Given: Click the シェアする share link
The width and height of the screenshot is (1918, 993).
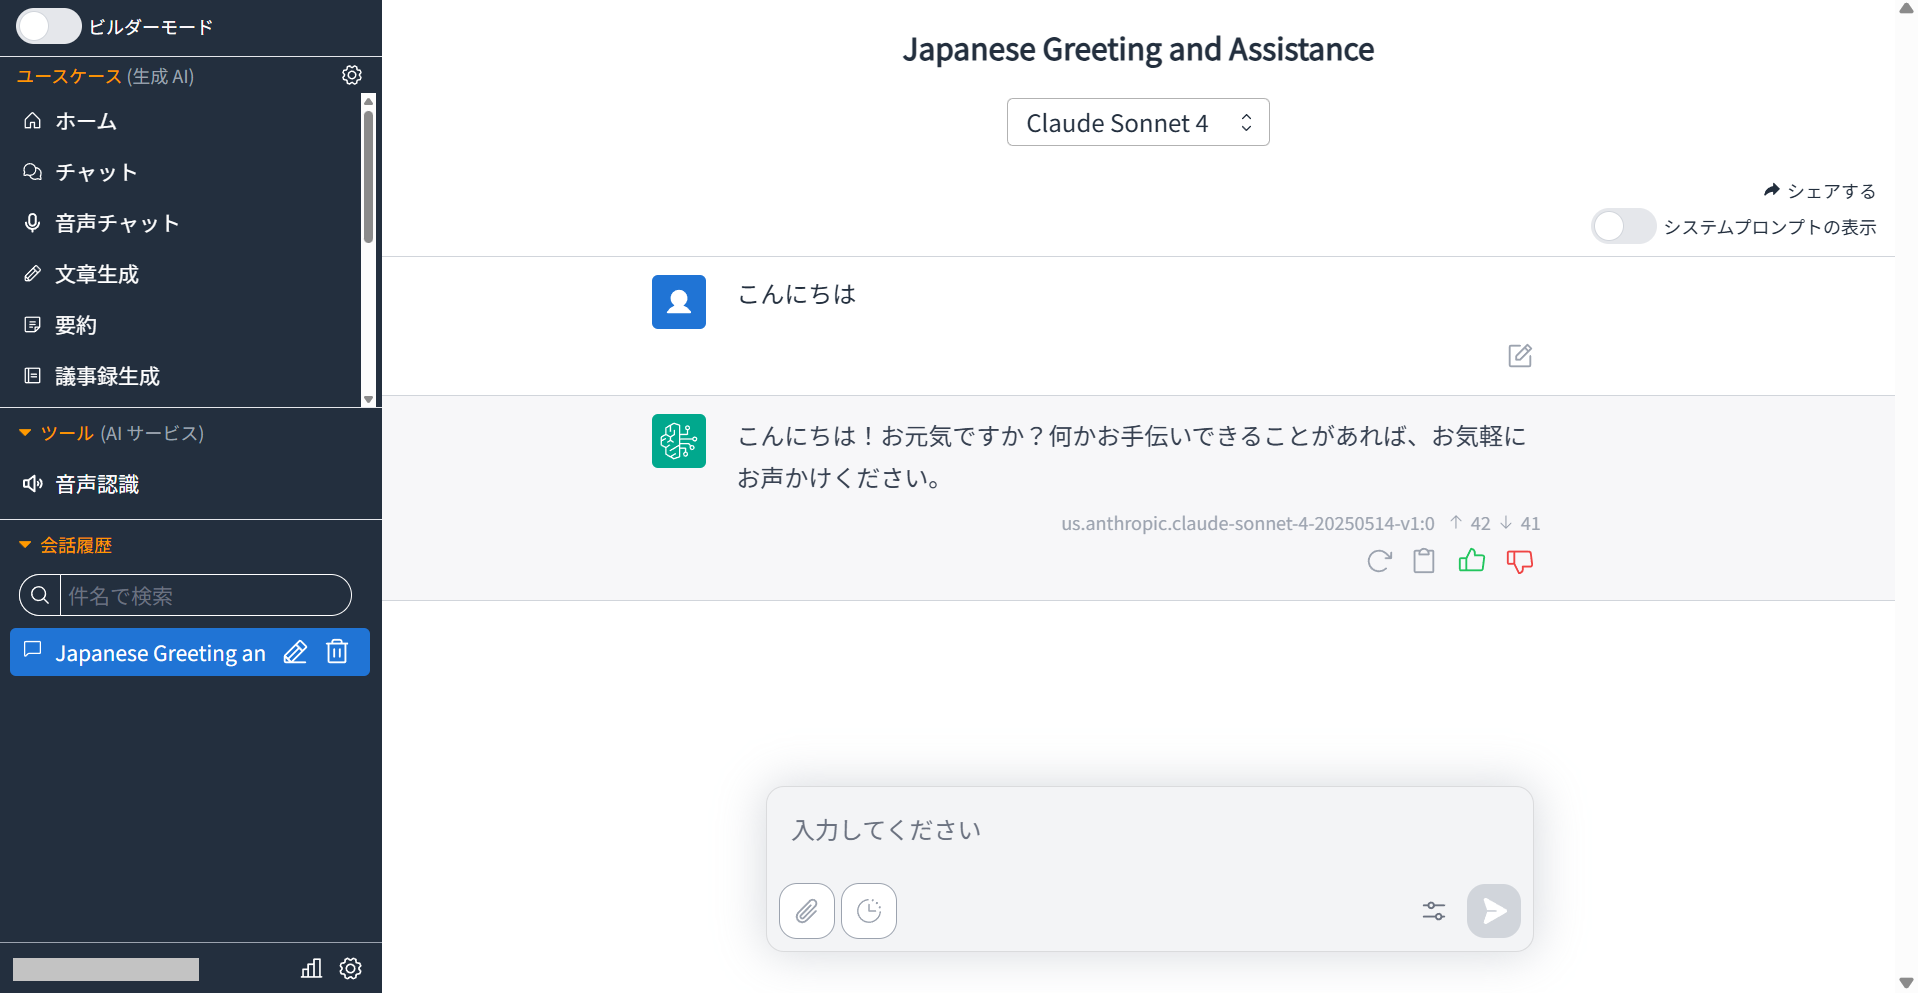Looking at the screenshot, I should pos(1819,190).
